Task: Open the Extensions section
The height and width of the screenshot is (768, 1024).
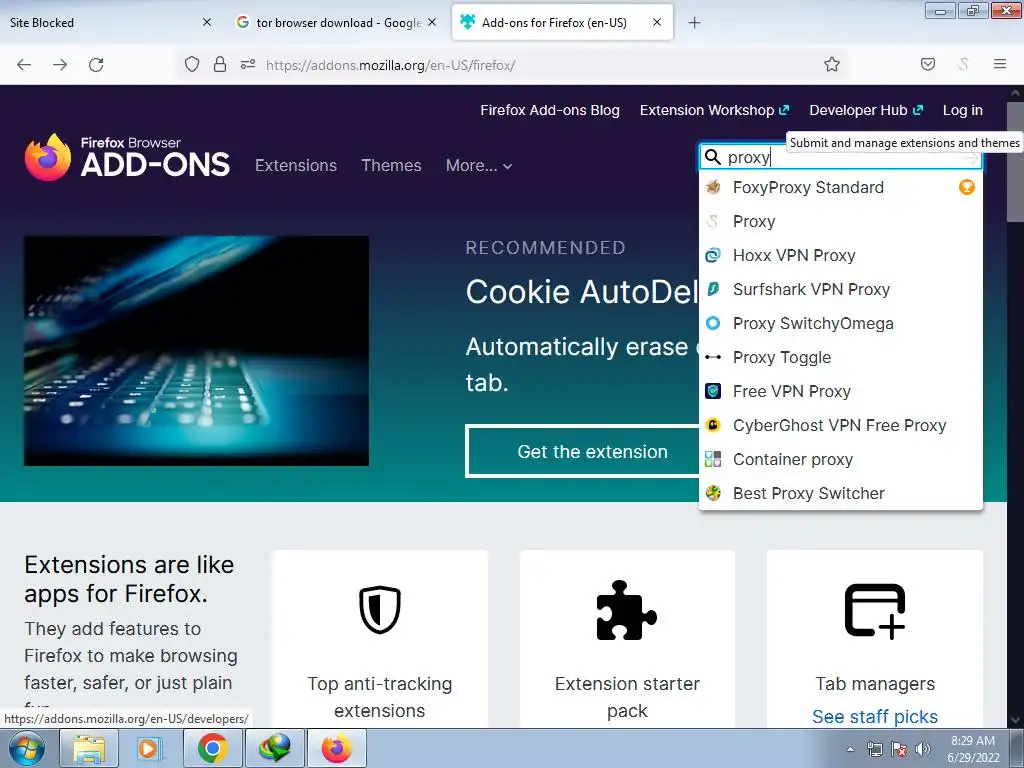Action: [x=296, y=165]
